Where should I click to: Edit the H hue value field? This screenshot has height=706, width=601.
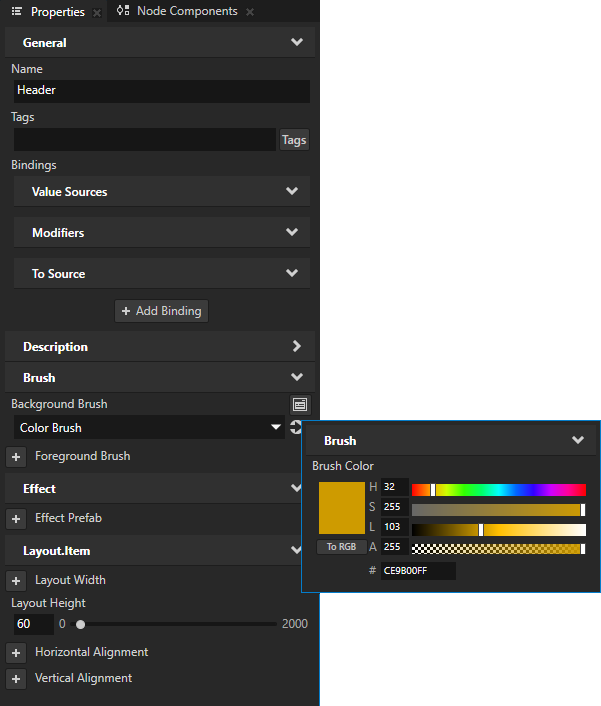[x=394, y=487]
